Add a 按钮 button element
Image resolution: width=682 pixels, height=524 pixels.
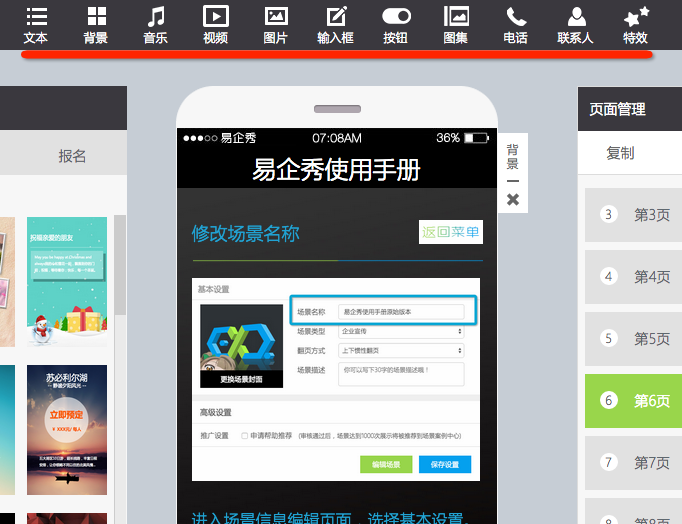[396, 25]
